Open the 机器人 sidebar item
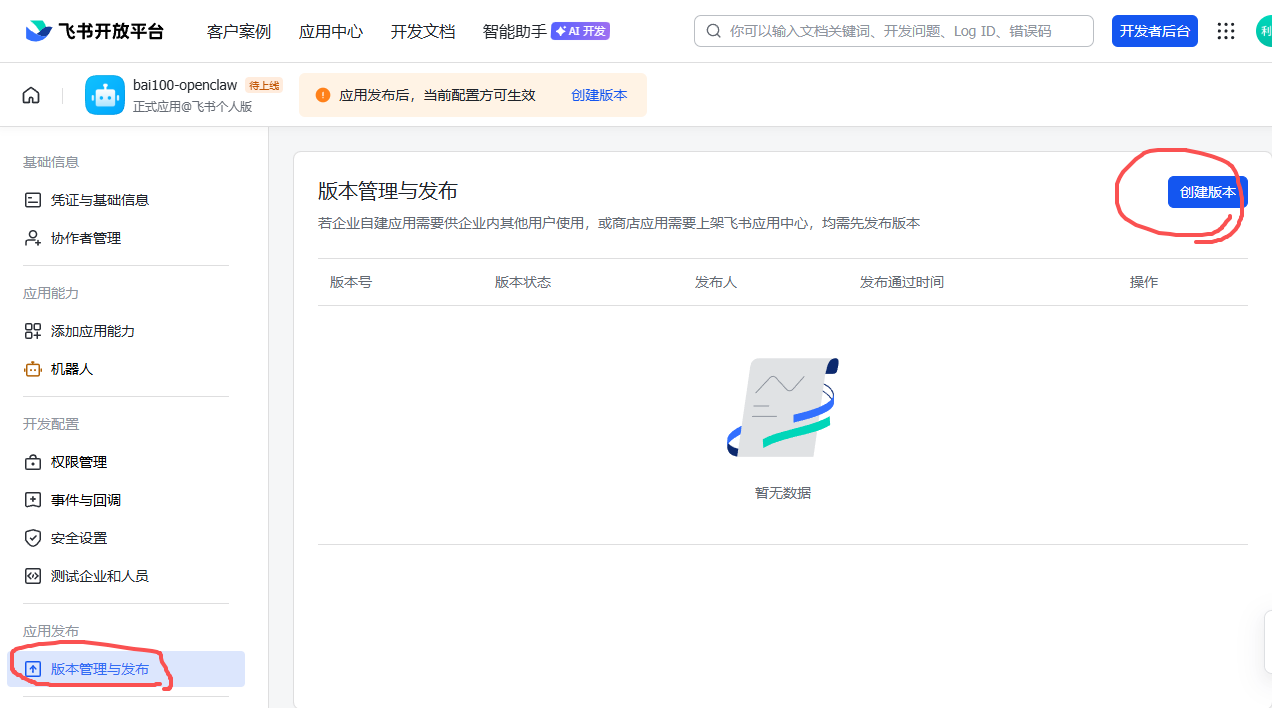Viewport: 1272px width, 708px height. pyautogui.click(x=71, y=369)
